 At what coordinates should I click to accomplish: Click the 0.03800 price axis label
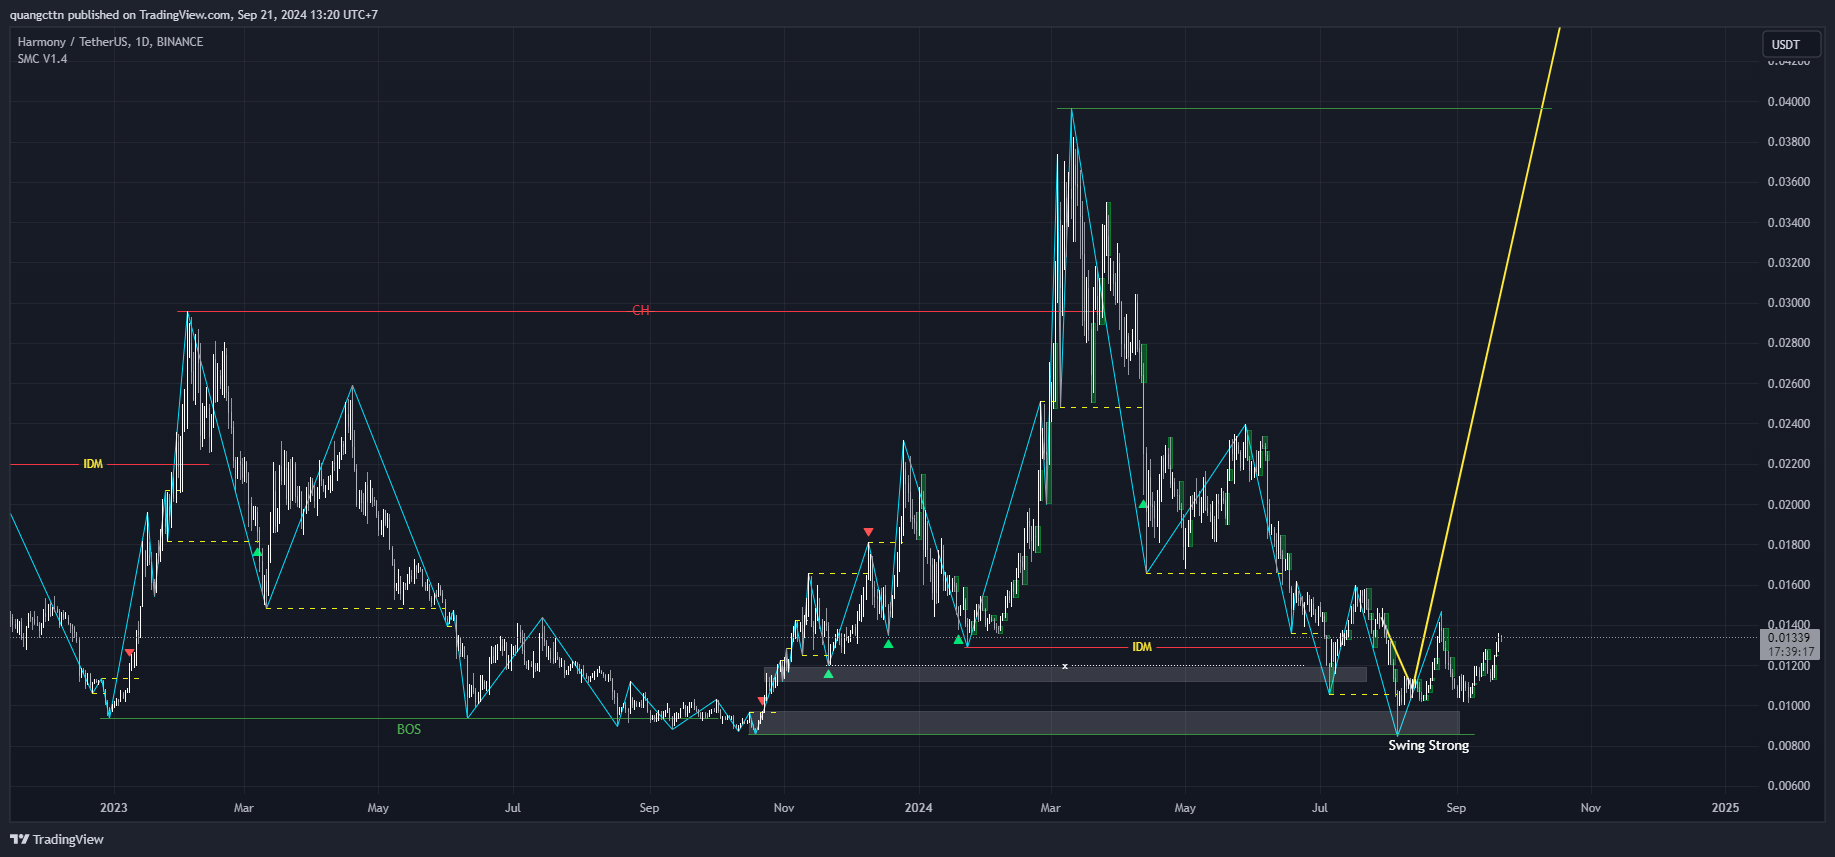point(1788,141)
